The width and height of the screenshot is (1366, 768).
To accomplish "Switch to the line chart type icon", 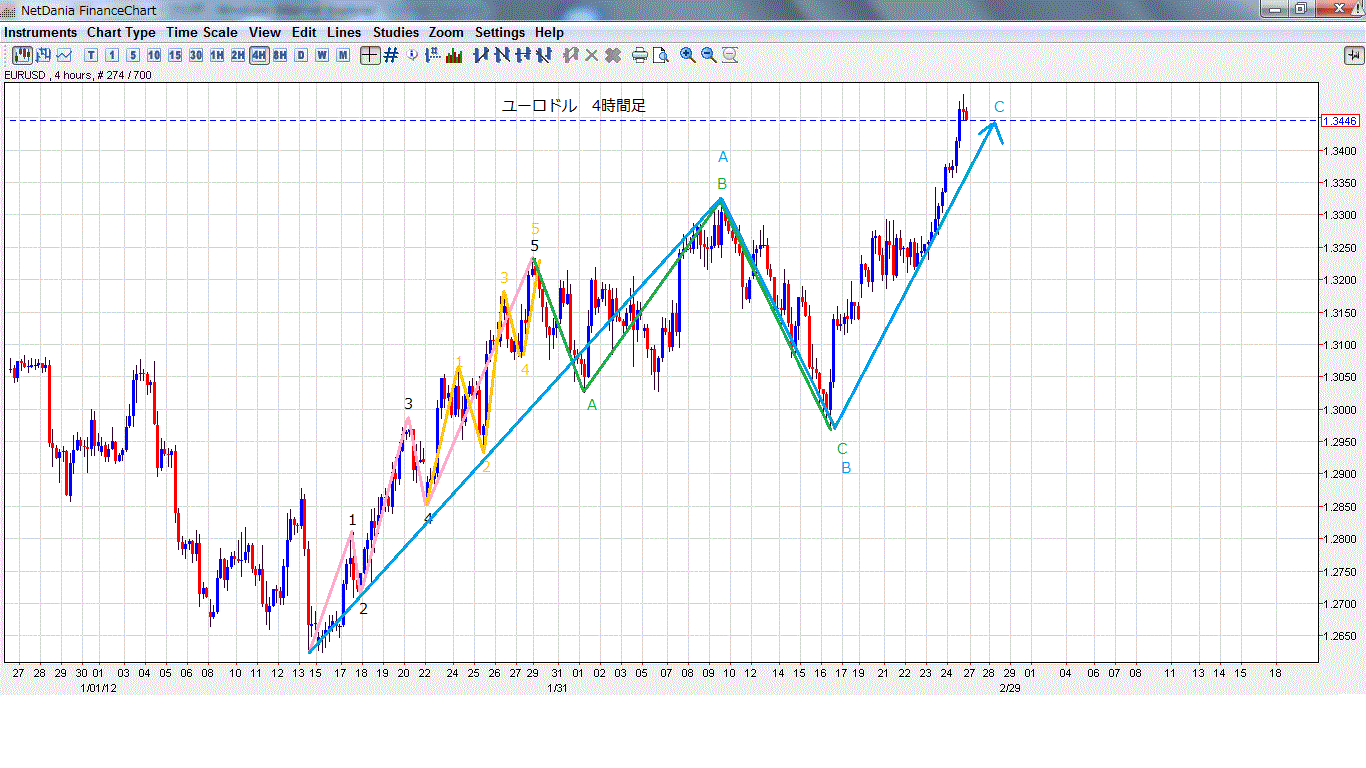I will (x=64, y=55).
